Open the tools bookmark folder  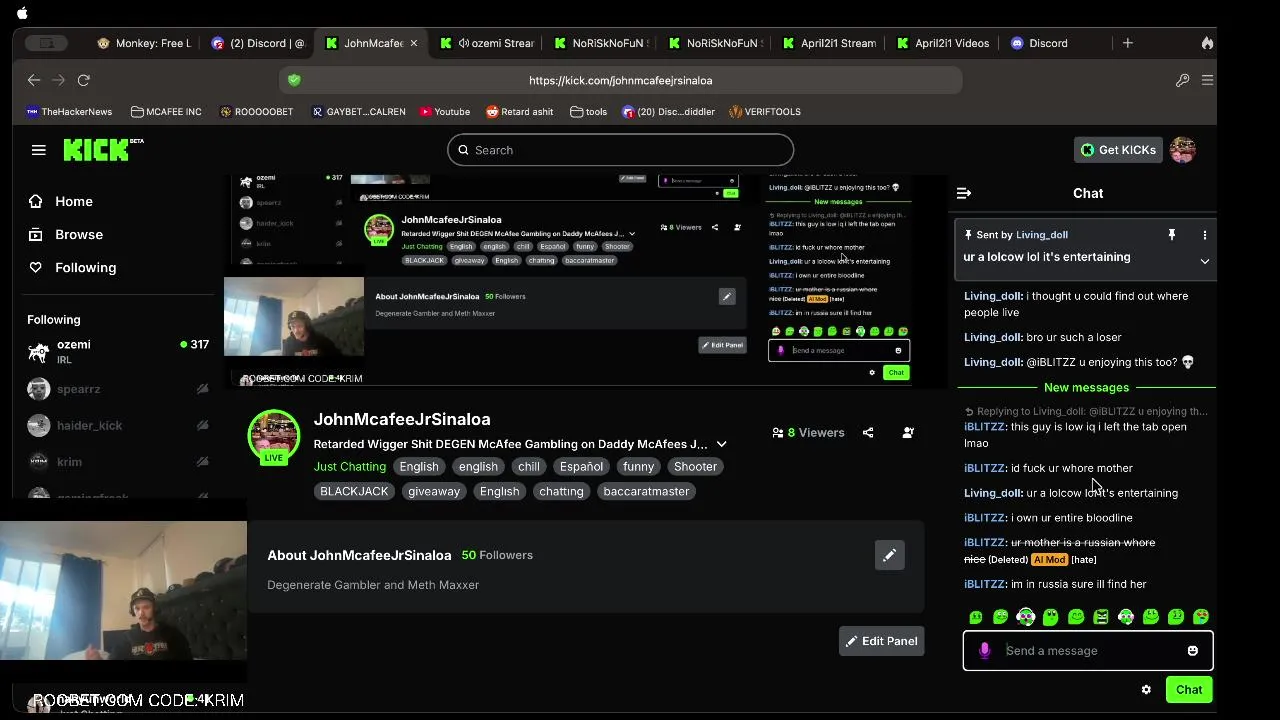[589, 112]
